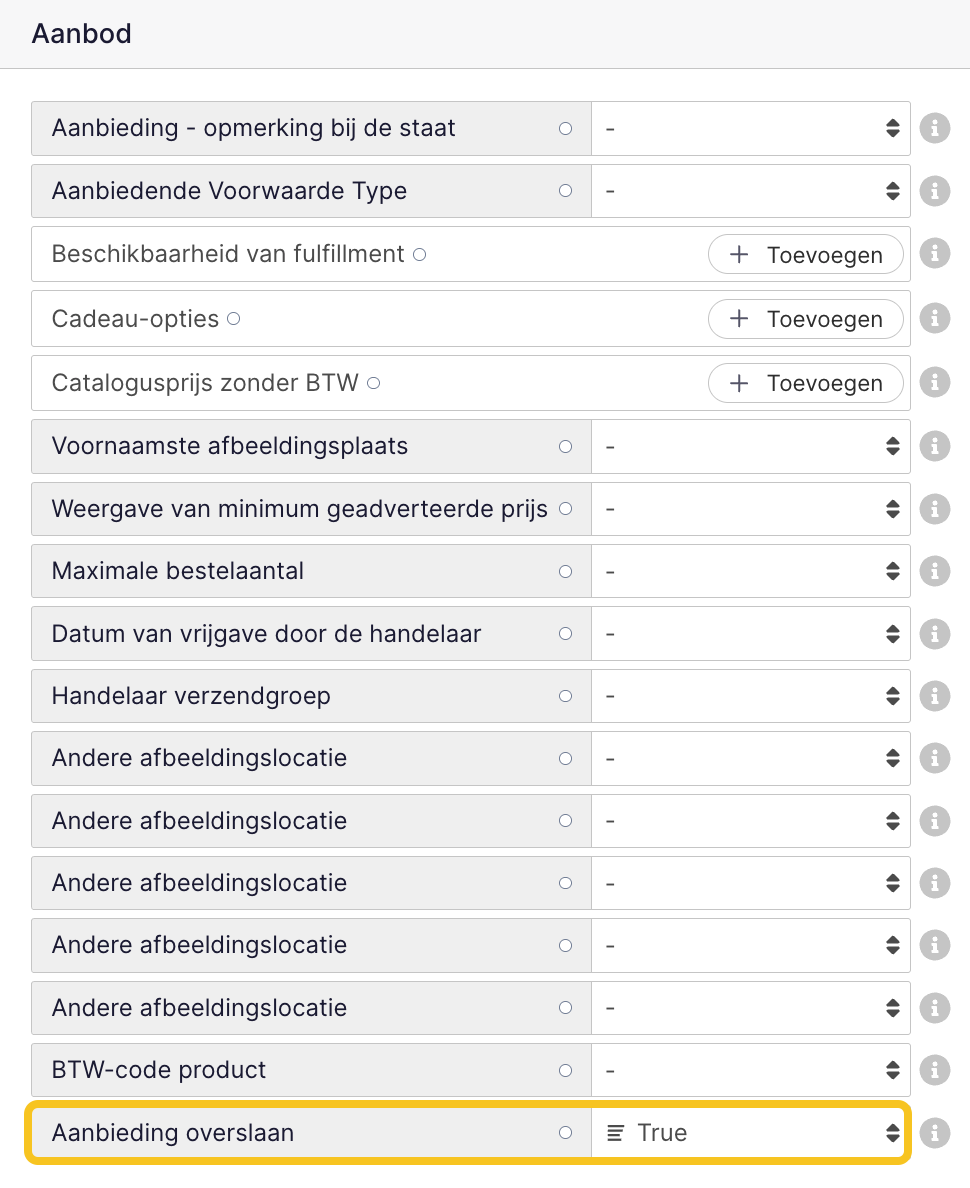The image size is (970, 1188).
Task: Click info icon beside Cadeau-opties row
Action: pyautogui.click(x=934, y=319)
